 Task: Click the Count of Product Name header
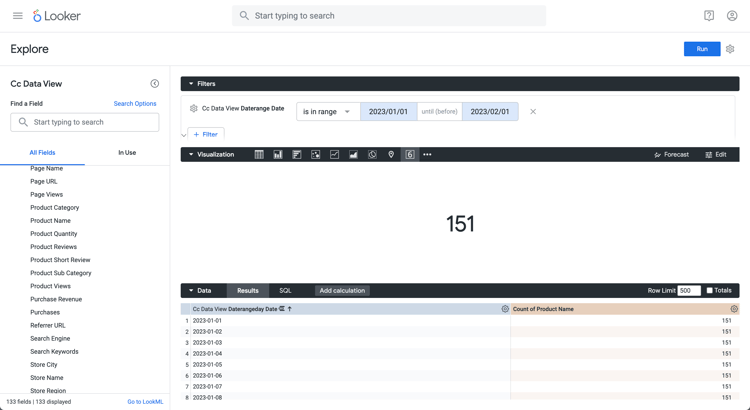coord(543,309)
